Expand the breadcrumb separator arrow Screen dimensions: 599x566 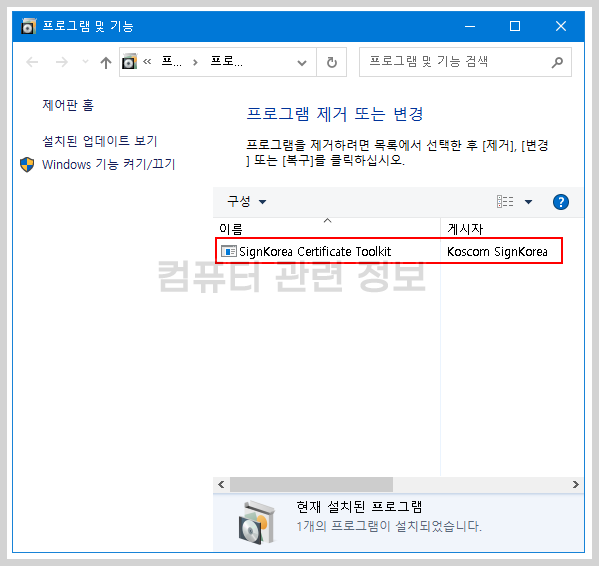pos(195,62)
